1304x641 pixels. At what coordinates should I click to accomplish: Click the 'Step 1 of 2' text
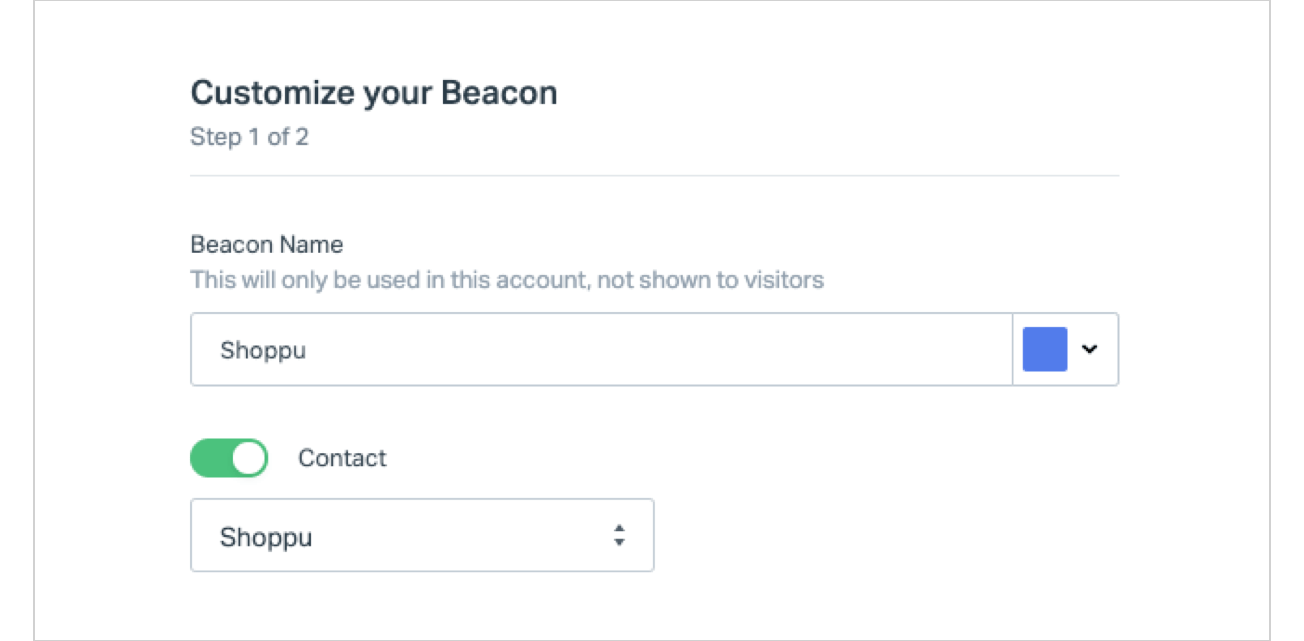click(x=249, y=137)
